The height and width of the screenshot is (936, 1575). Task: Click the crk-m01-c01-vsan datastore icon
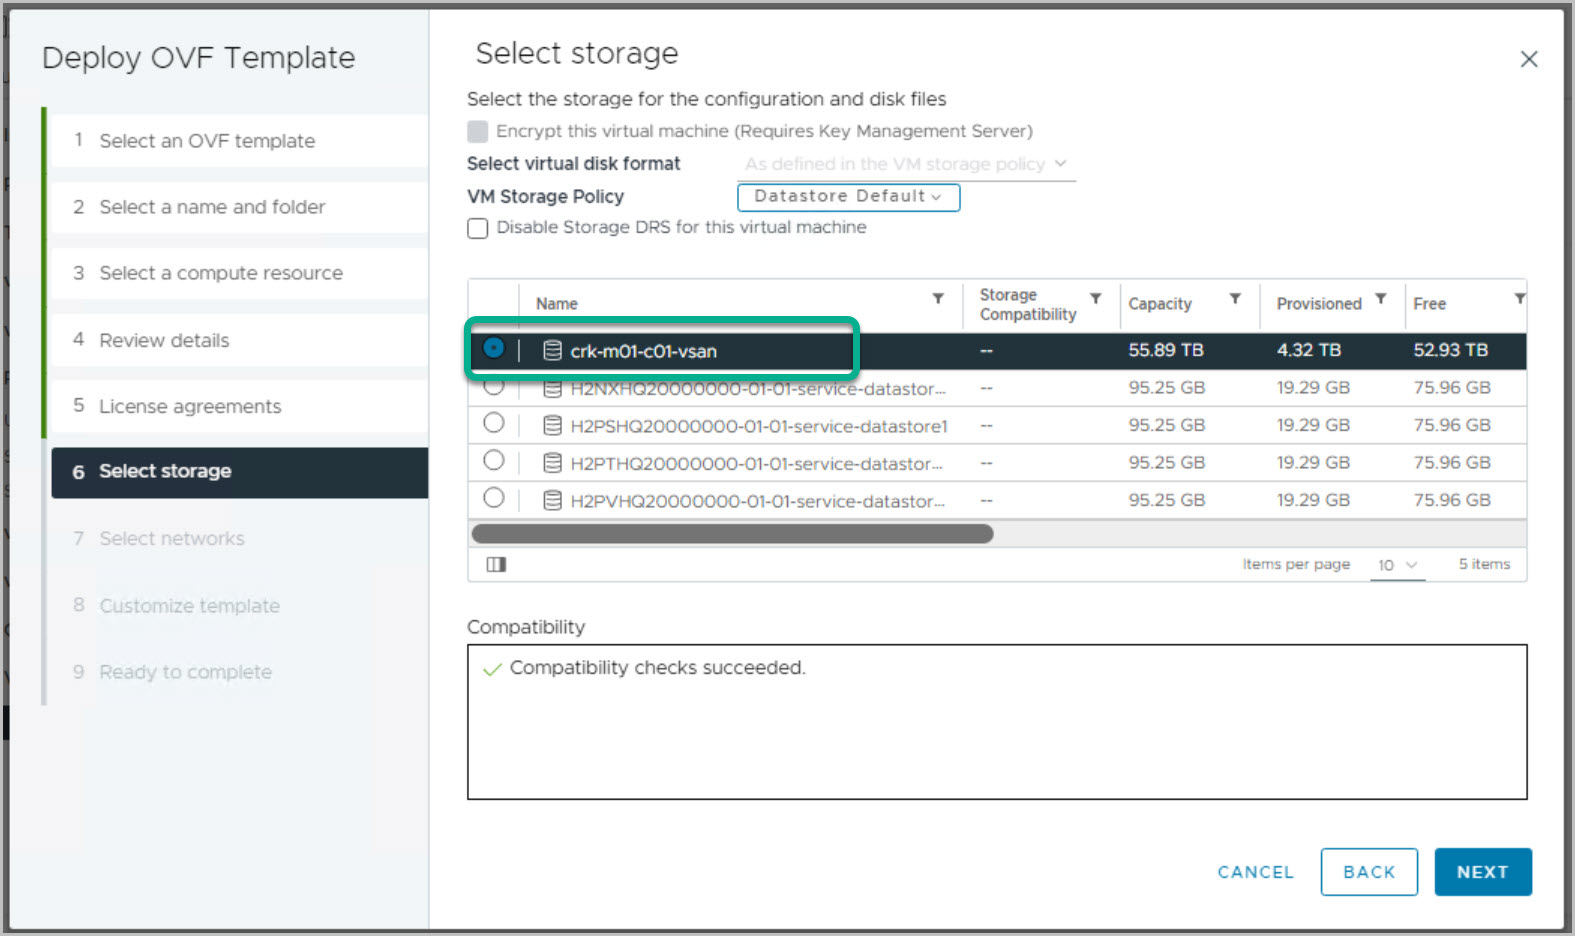click(x=552, y=351)
